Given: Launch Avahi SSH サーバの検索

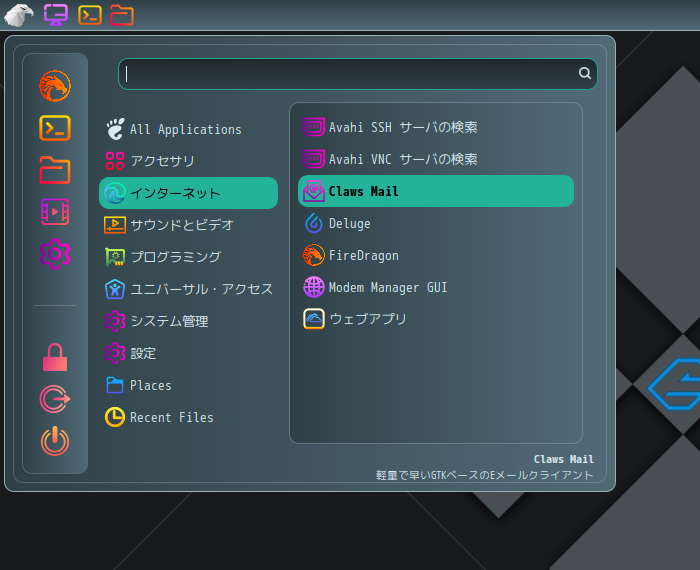Looking at the screenshot, I should [x=436, y=127].
